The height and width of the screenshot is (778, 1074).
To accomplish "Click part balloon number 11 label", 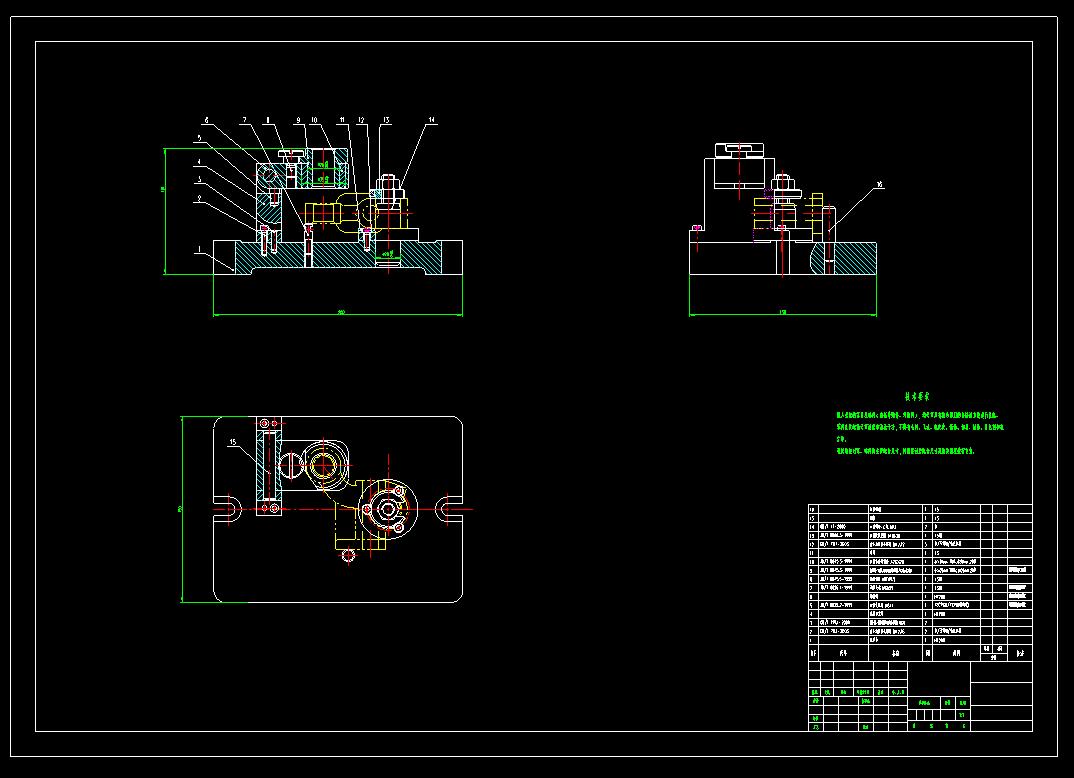I will click(342, 120).
